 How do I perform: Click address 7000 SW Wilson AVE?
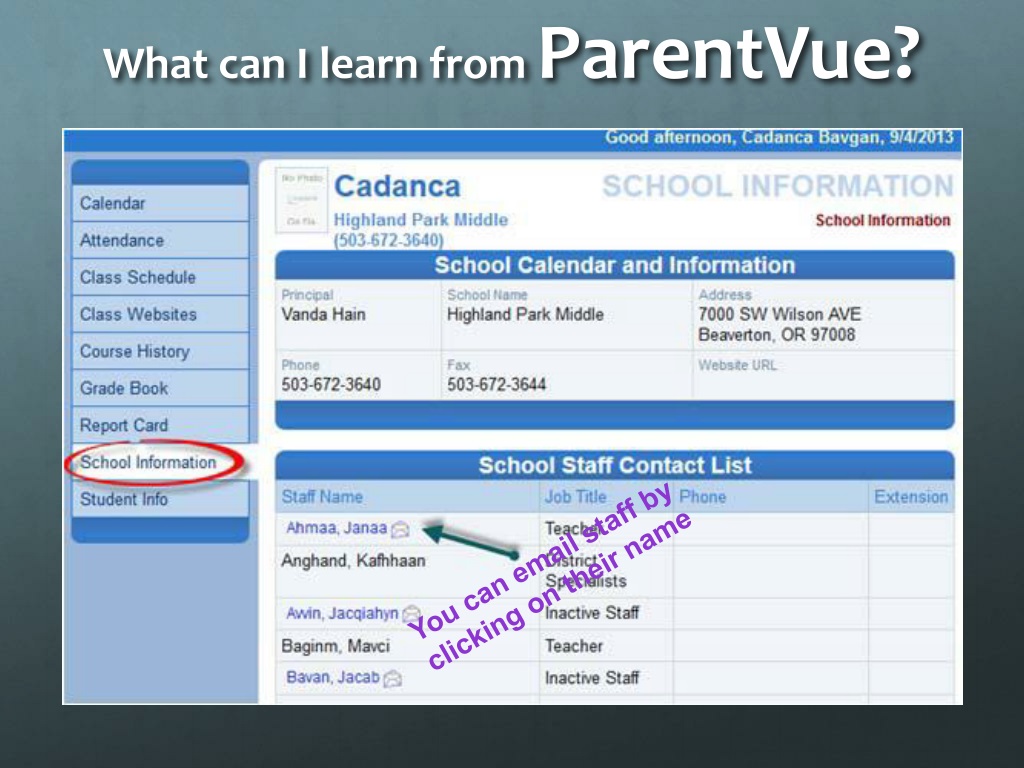click(780, 314)
